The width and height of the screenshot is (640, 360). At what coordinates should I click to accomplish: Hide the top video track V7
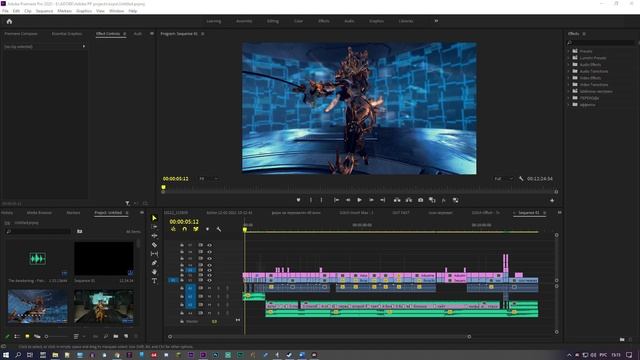(209, 245)
